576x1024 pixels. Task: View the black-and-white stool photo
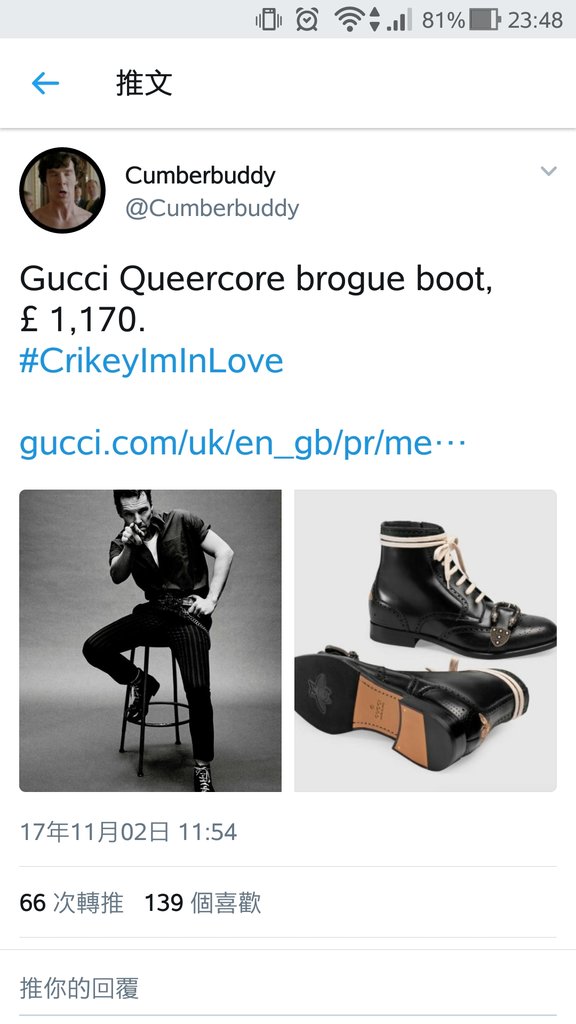click(150, 641)
